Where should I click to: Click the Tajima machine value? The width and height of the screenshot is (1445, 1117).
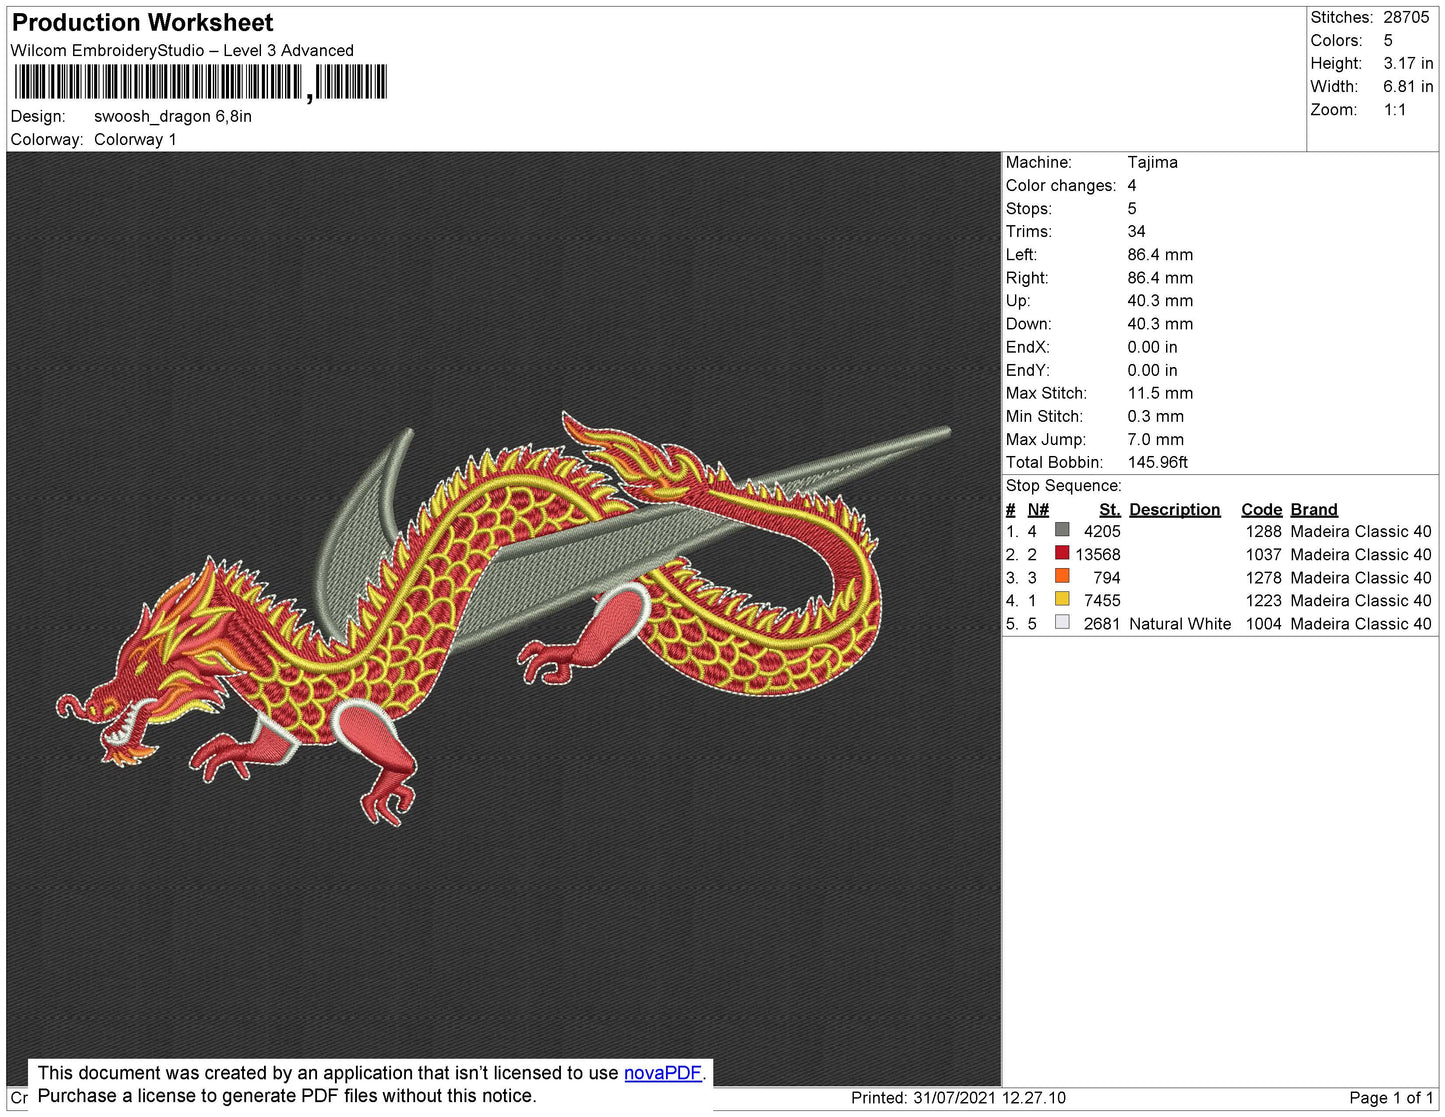click(x=1152, y=162)
